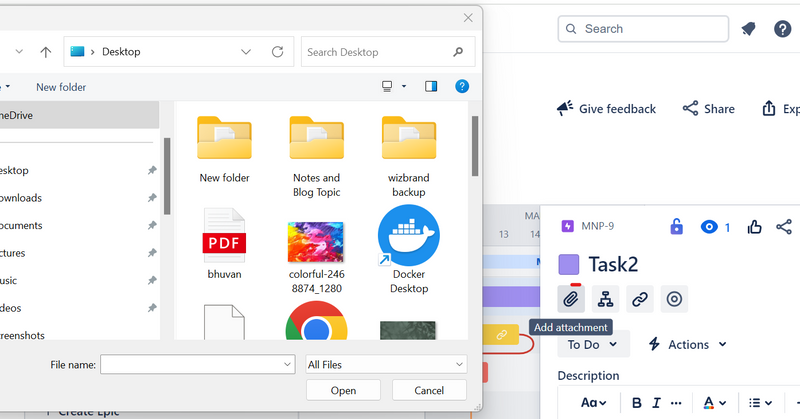Refresh the Desktop folder listing
The height and width of the screenshot is (419, 800).
[277, 52]
